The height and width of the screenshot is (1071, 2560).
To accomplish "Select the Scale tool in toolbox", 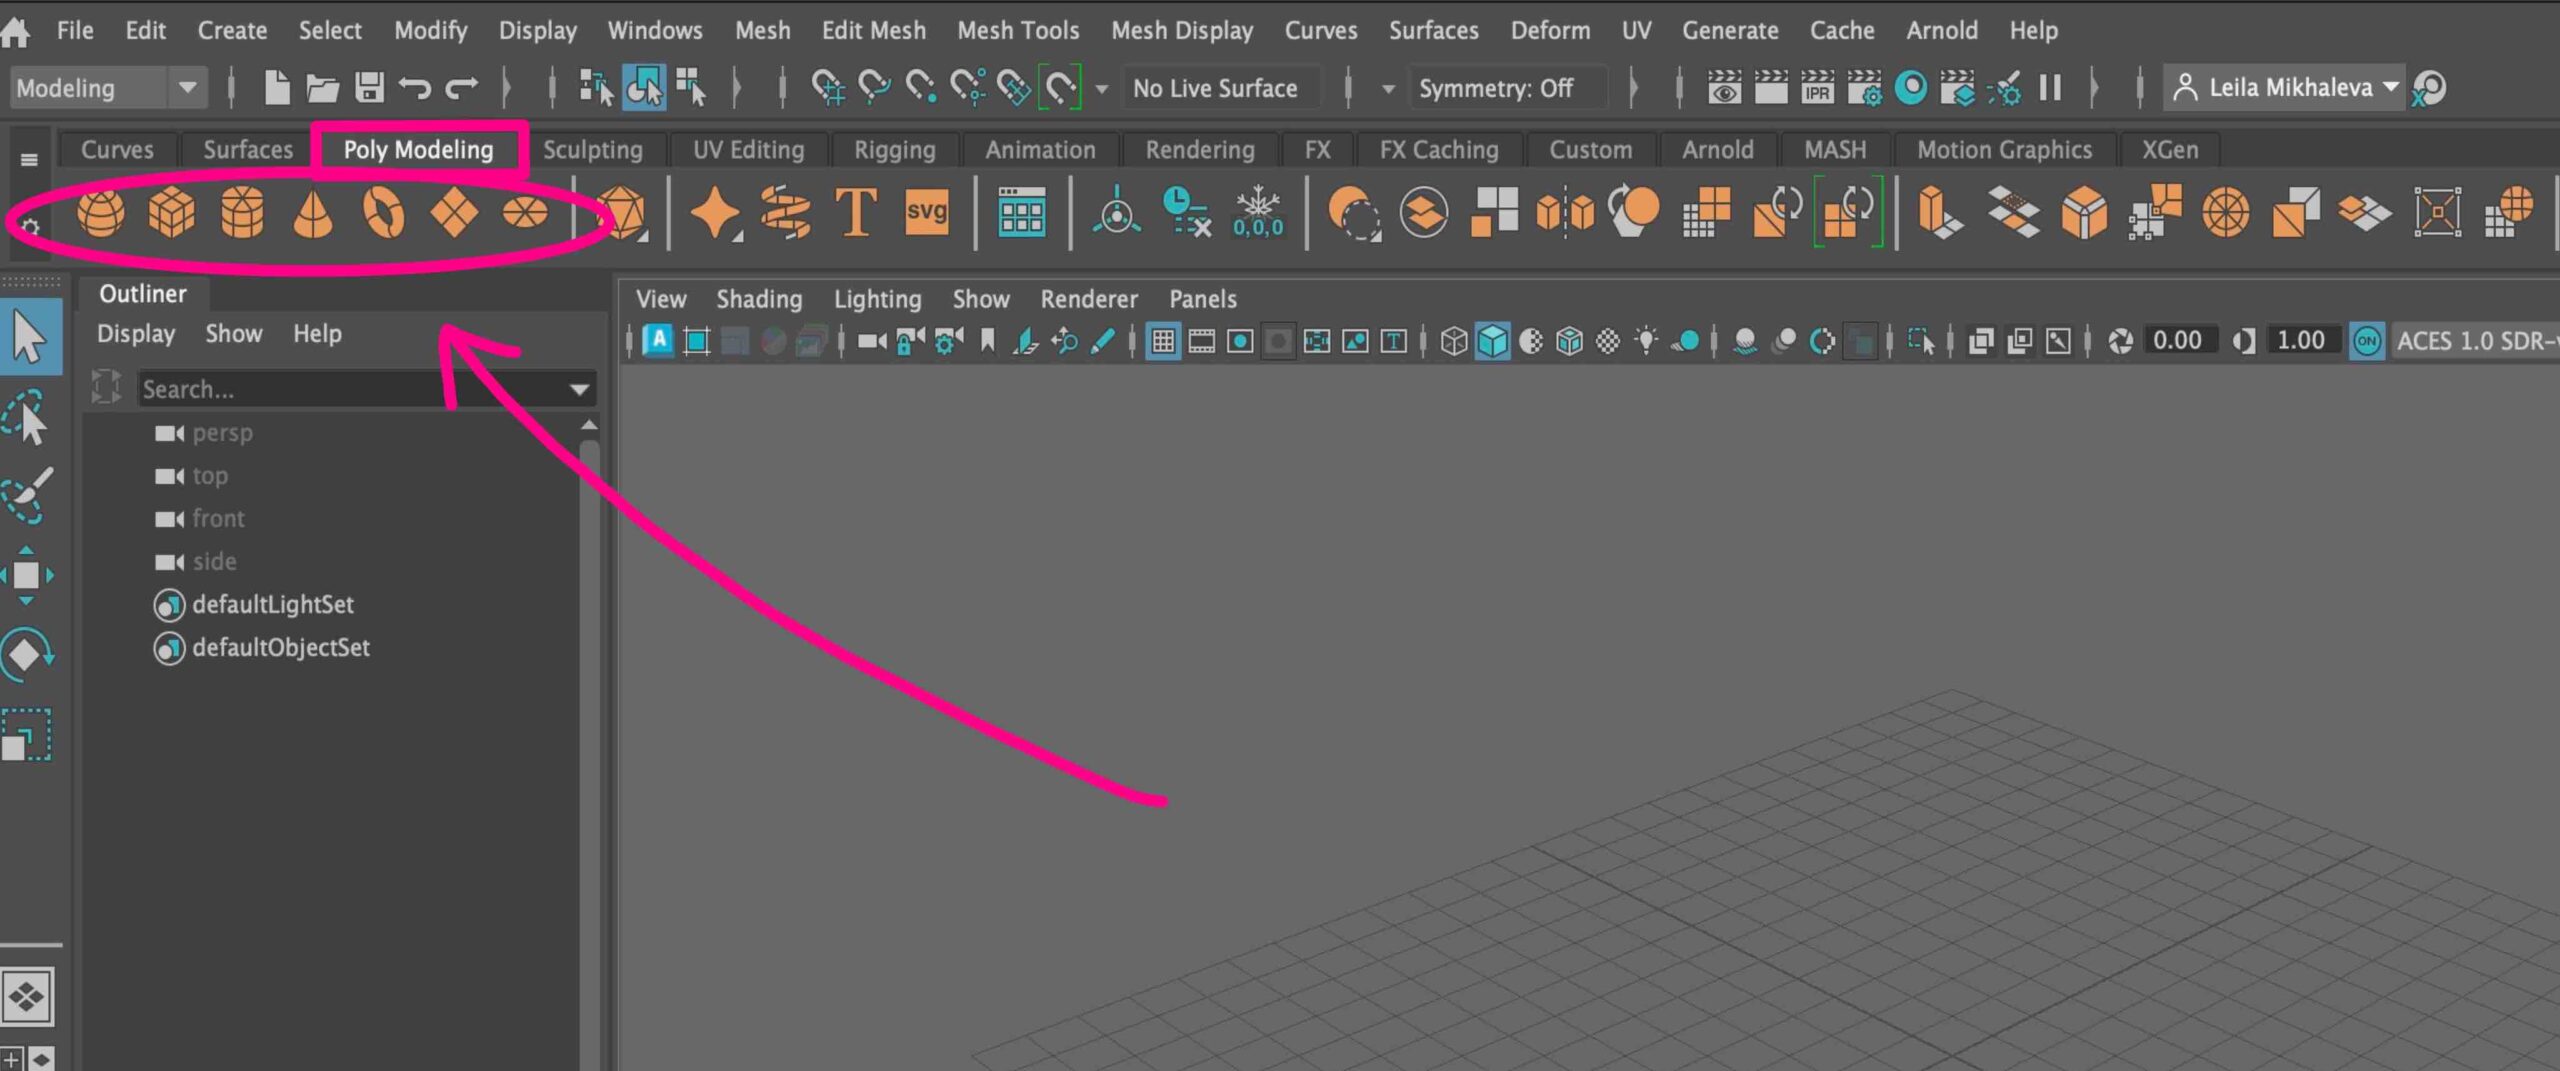I will 27,735.
